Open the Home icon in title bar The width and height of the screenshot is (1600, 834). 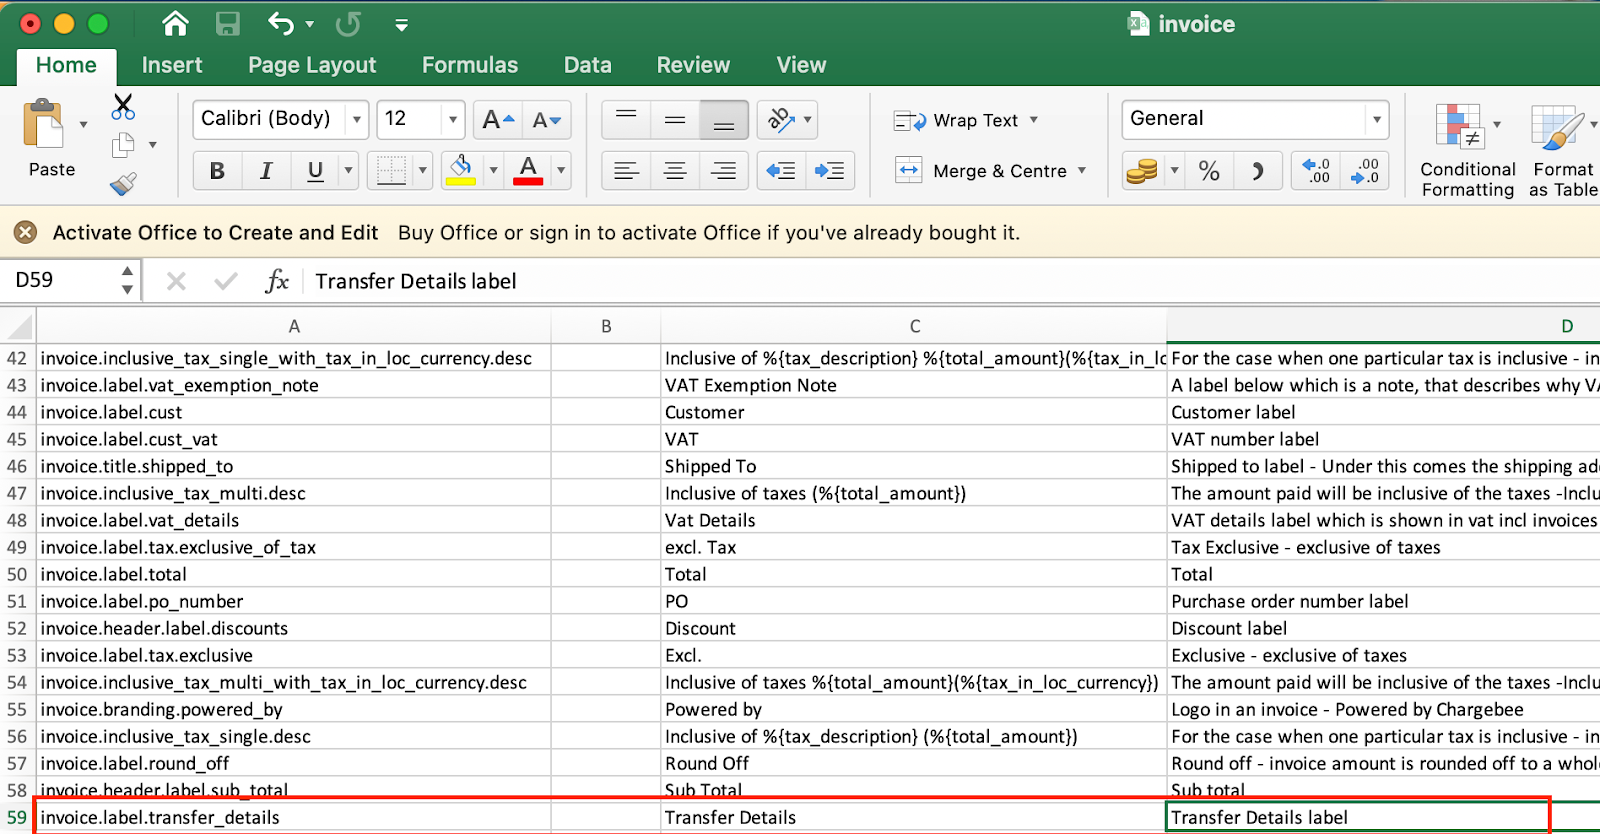coord(175,24)
